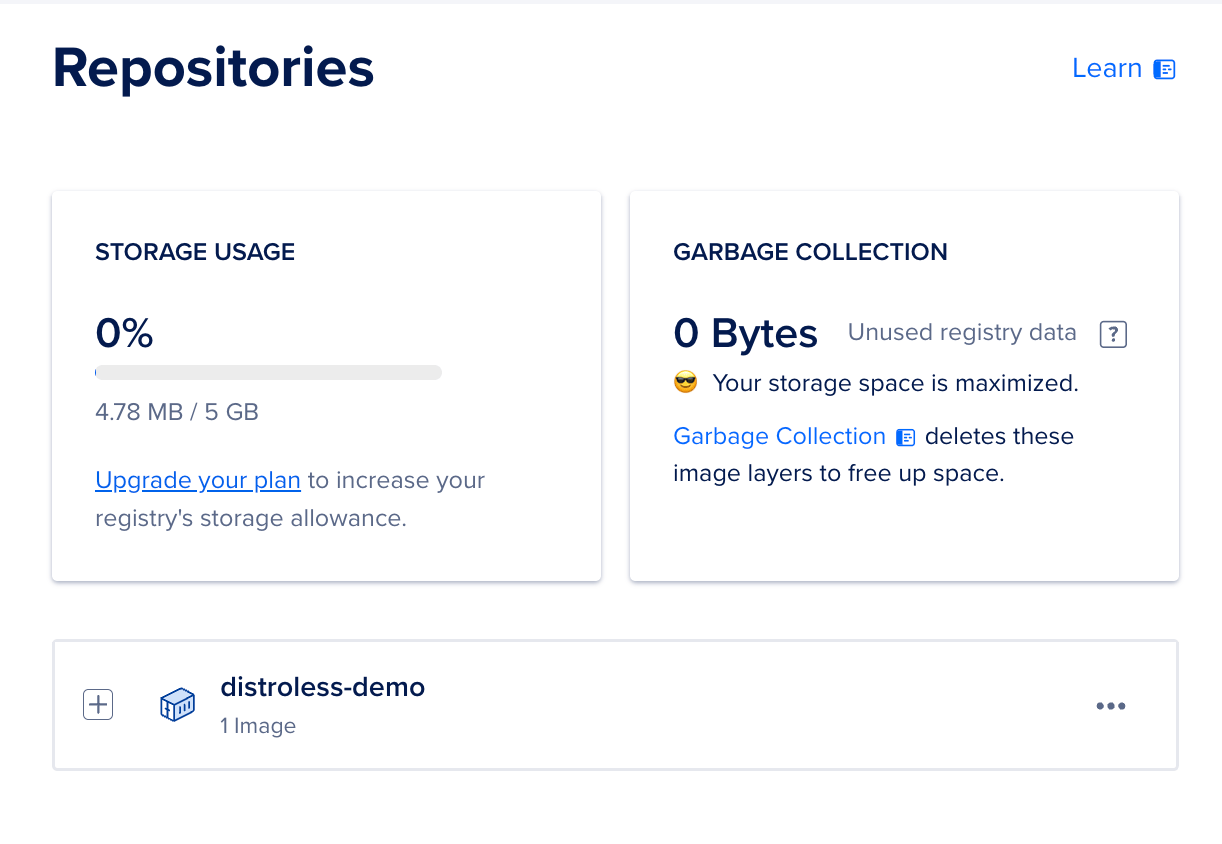Click the 0 Bytes value

pyautogui.click(x=746, y=333)
